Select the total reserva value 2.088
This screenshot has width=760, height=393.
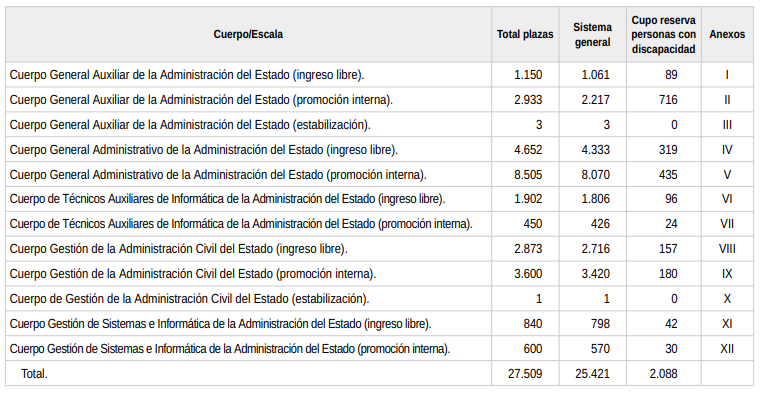click(663, 374)
